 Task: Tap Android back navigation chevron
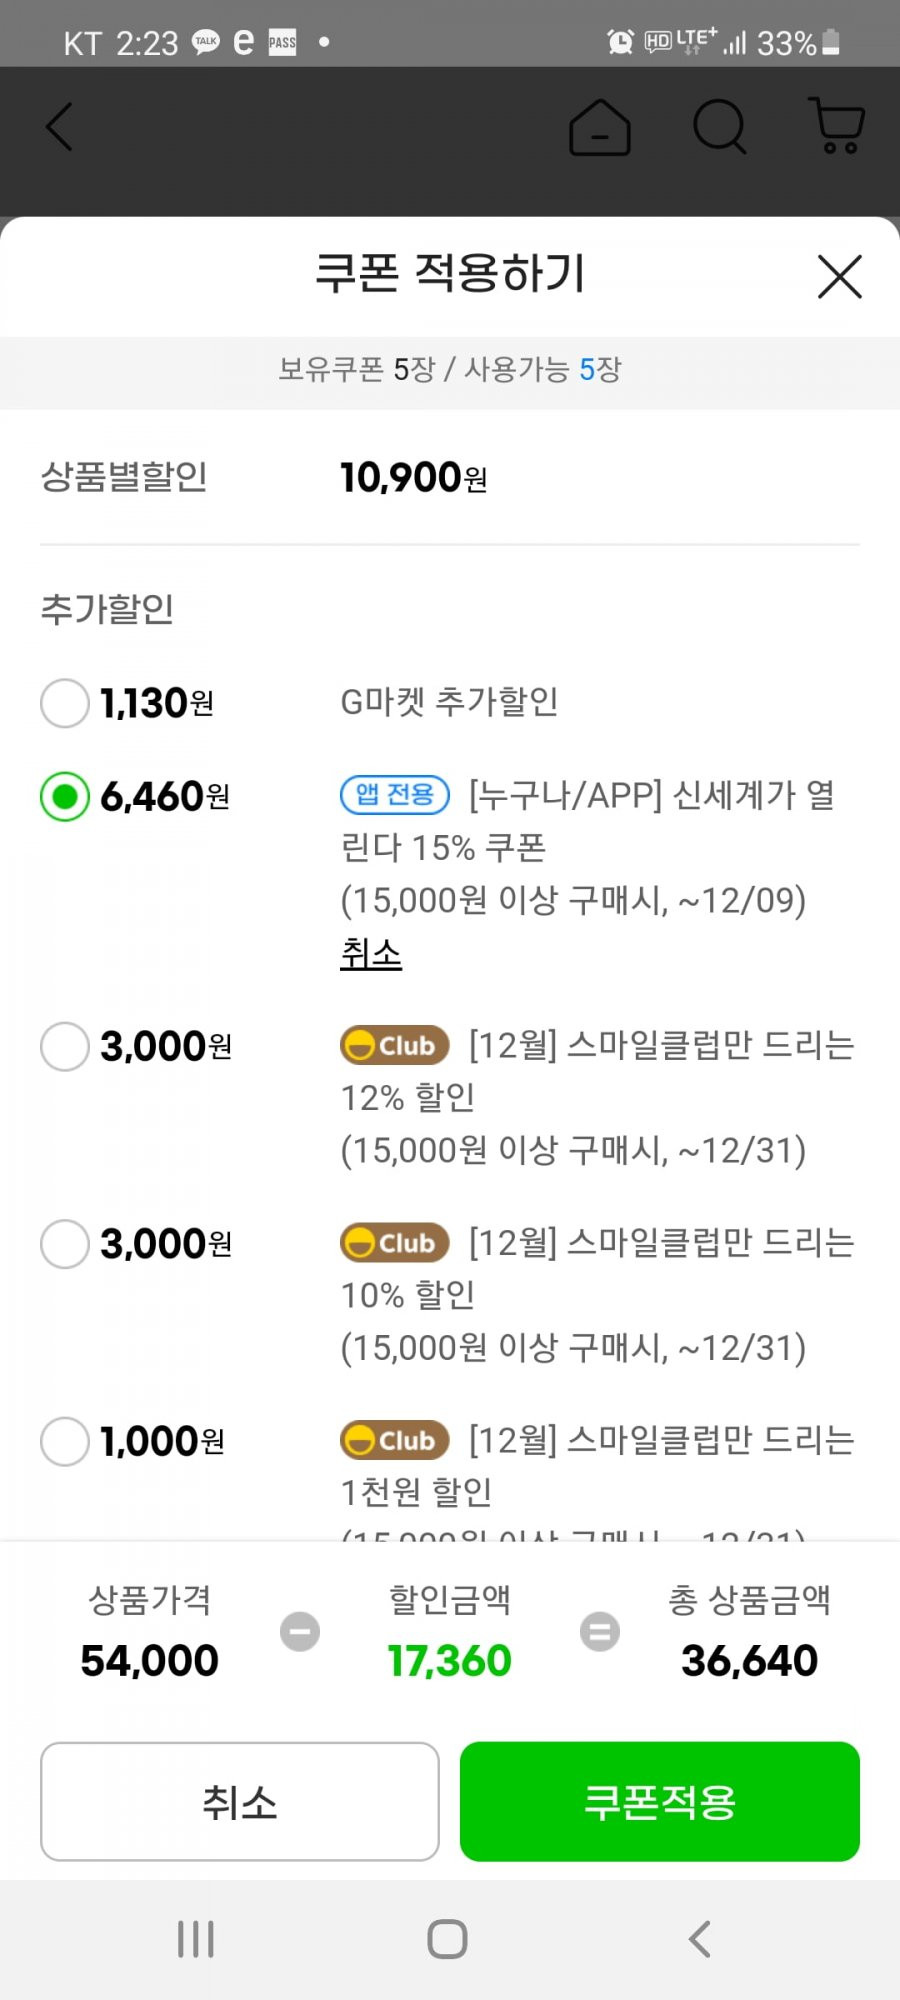point(700,1939)
